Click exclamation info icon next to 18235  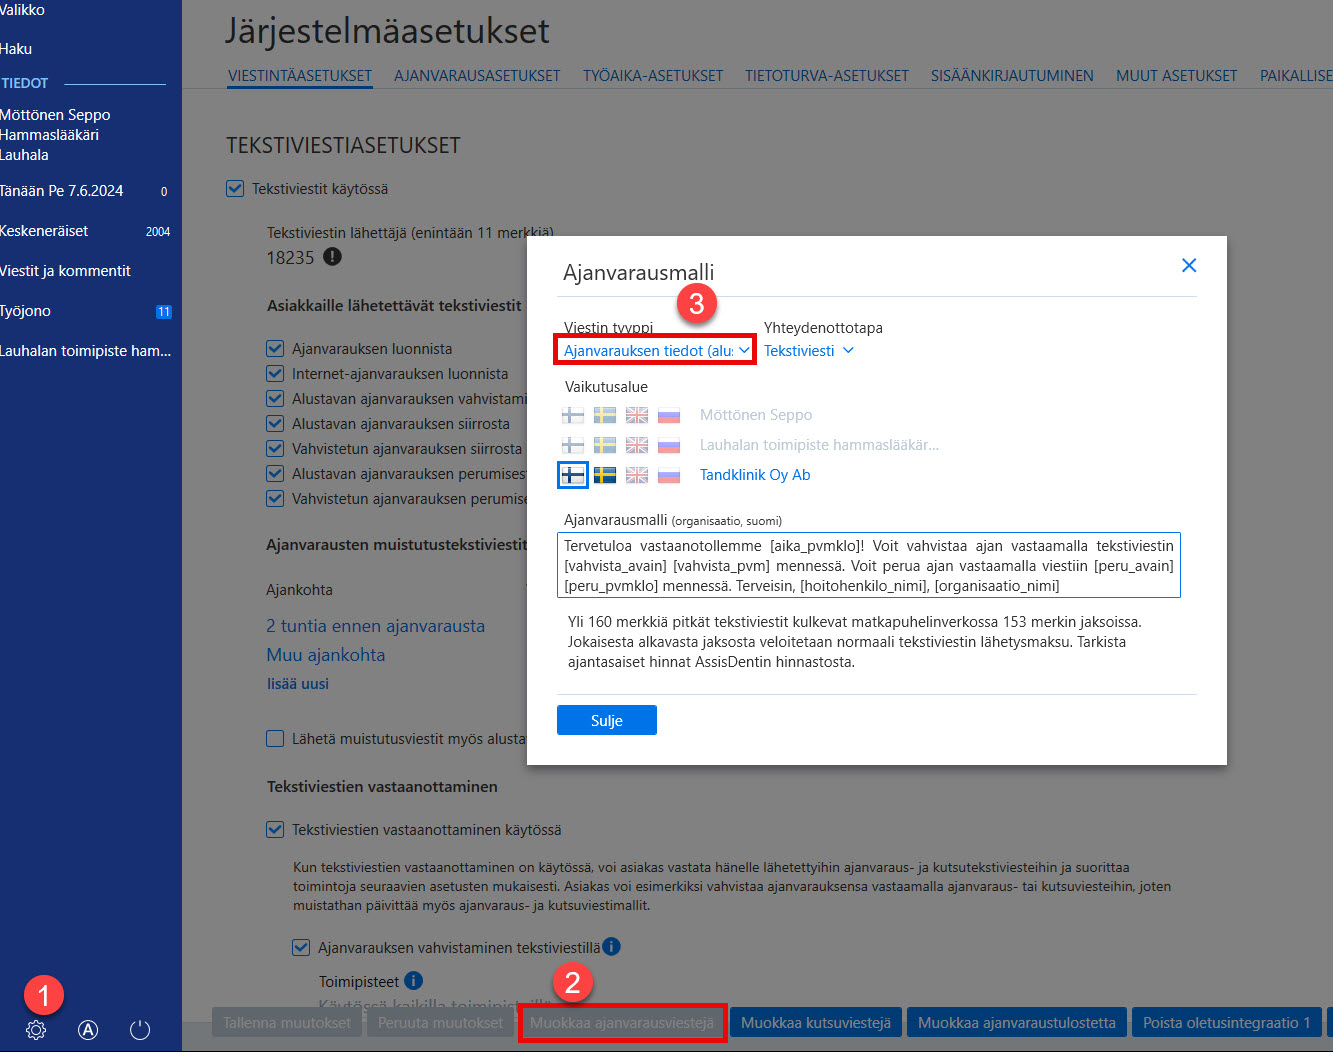[x=332, y=257]
